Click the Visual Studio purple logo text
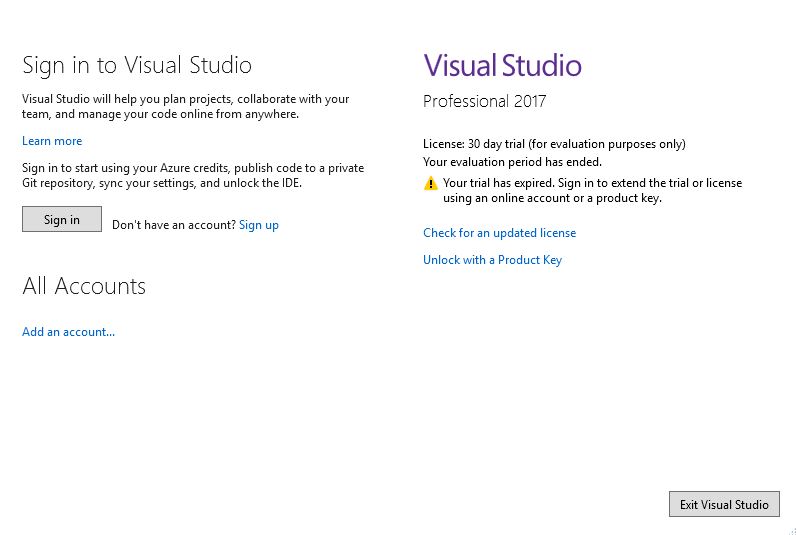Viewport: 797px width, 535px height. point(502,65)
